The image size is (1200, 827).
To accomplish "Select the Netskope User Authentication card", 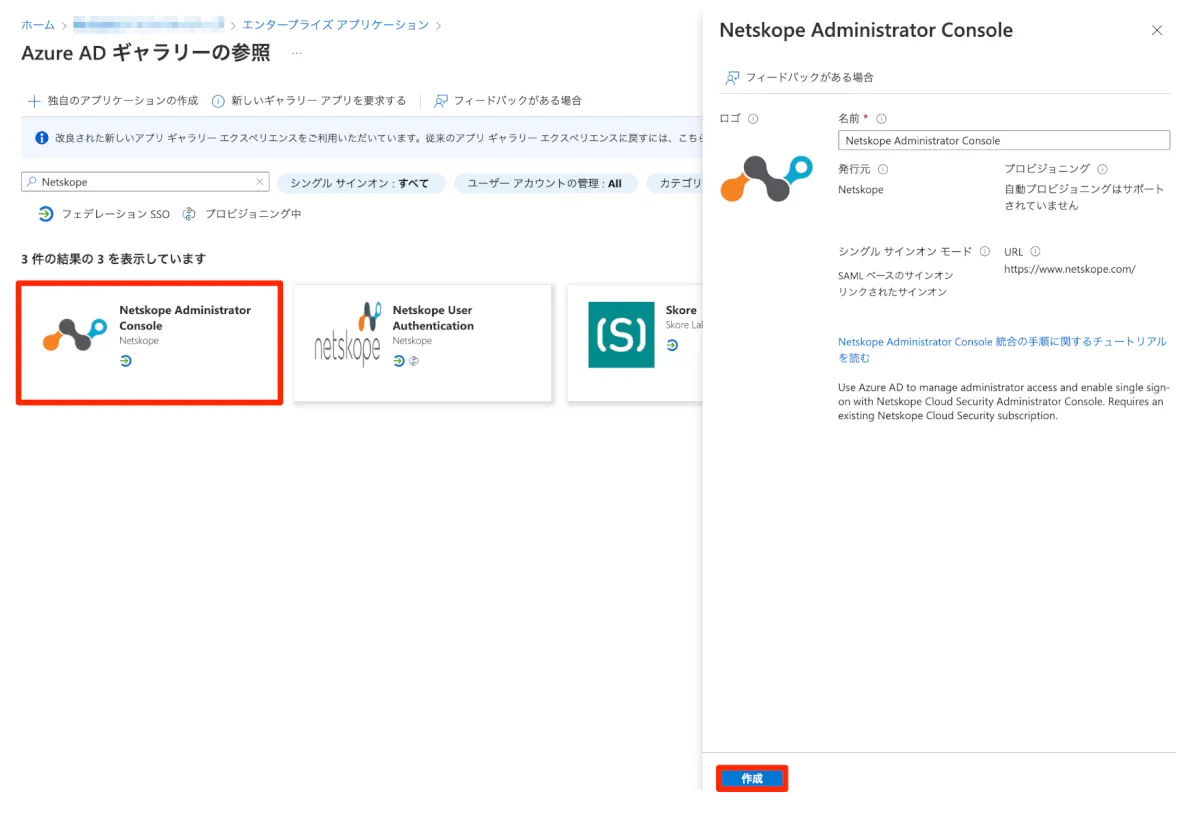I will click(422, 343).
